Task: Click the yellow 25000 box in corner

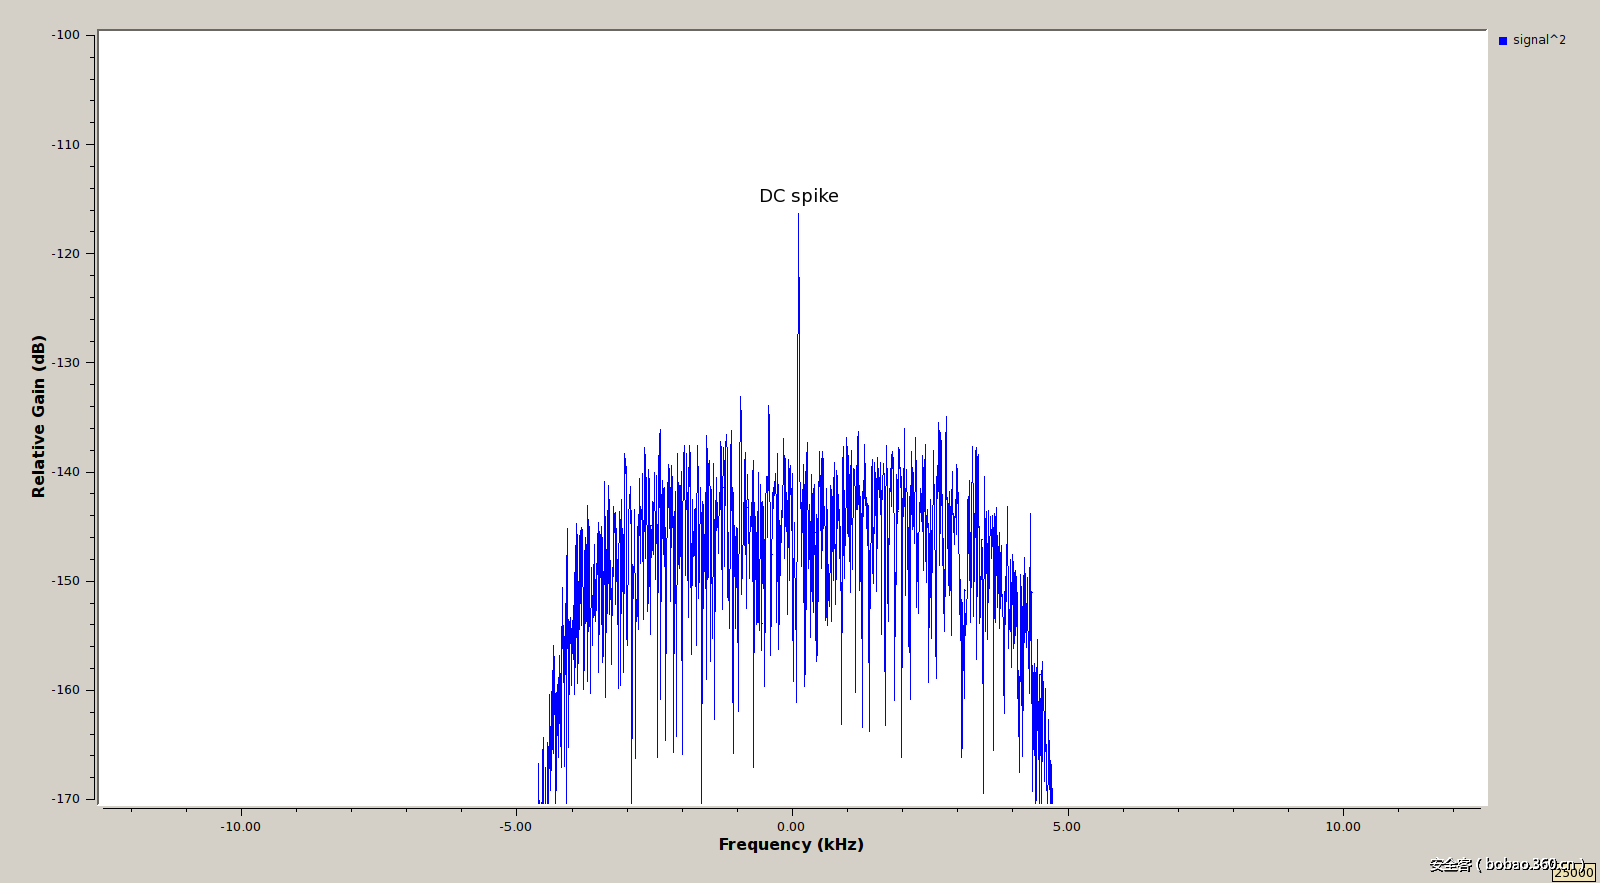Action: (1573, 873)
